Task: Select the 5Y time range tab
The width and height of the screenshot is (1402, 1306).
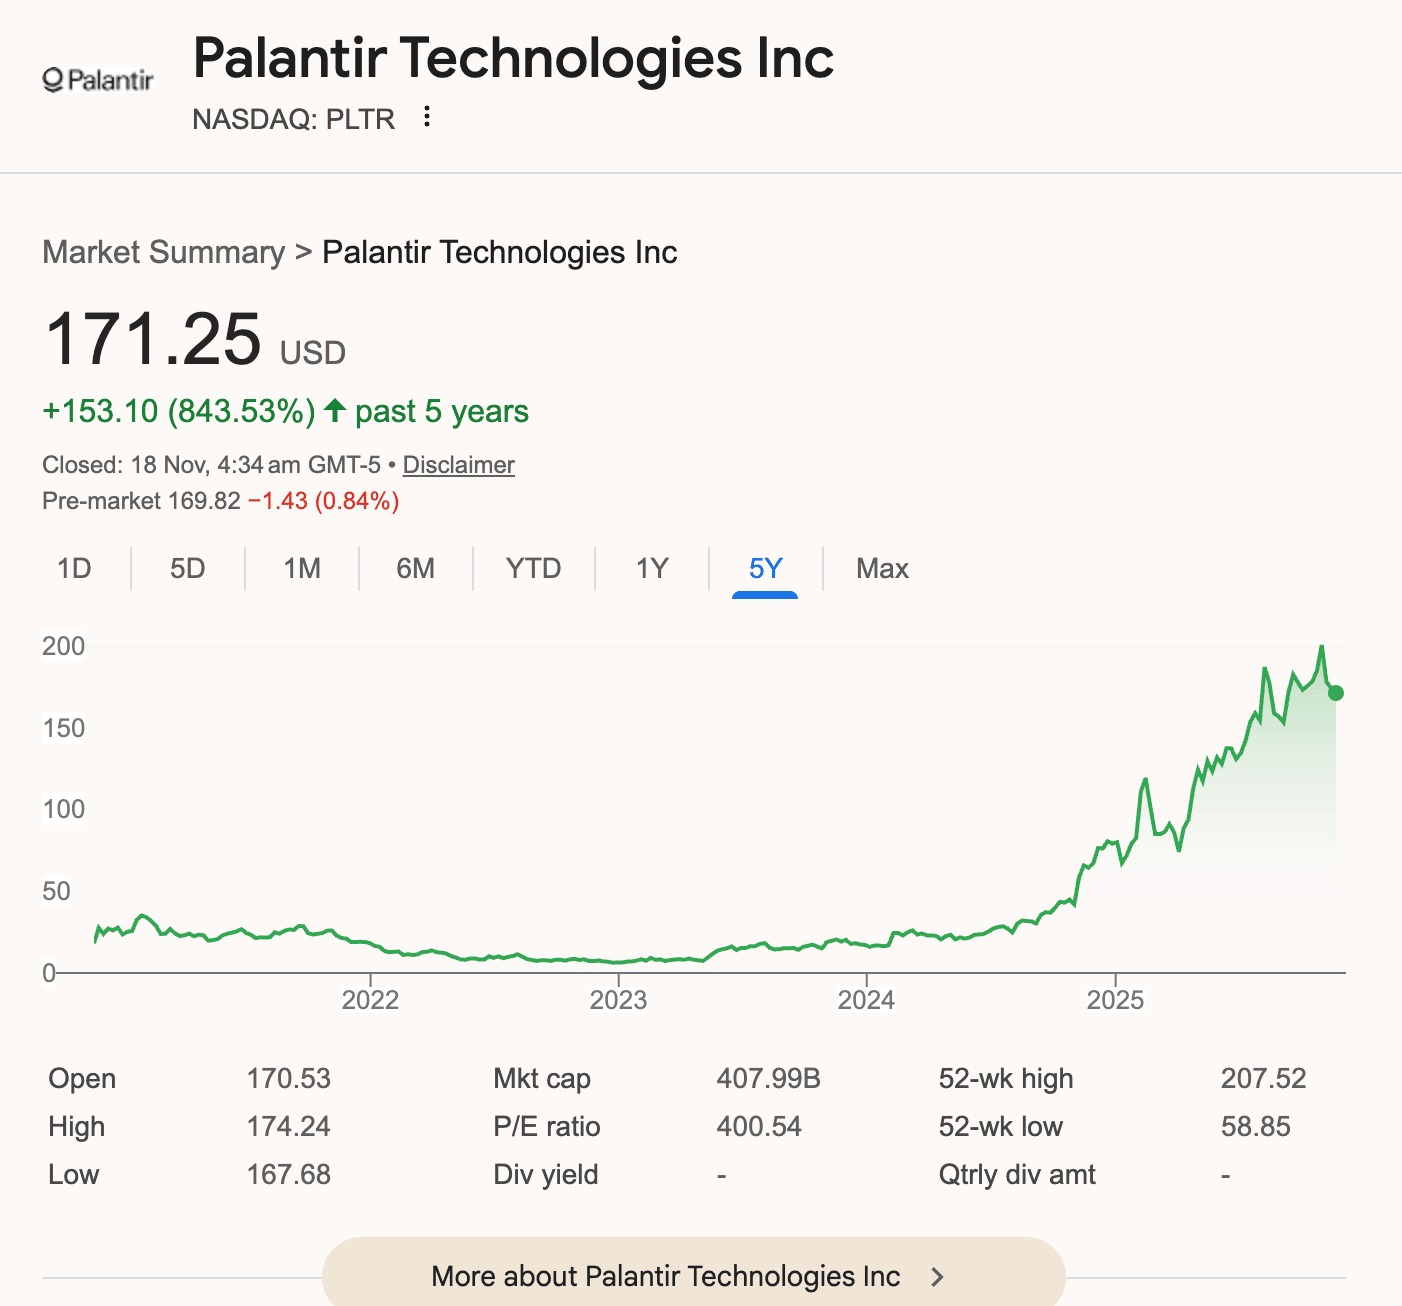Action: tap(765, 569)
